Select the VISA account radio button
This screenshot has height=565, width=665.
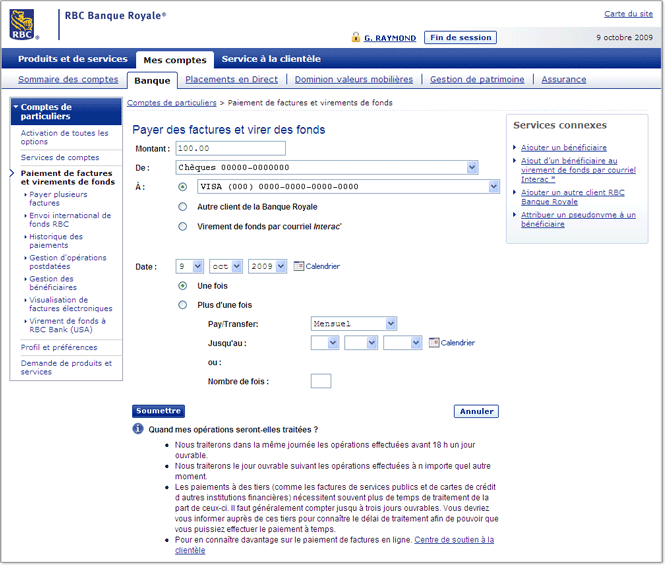pyautogui.click(x=182, y=187)
